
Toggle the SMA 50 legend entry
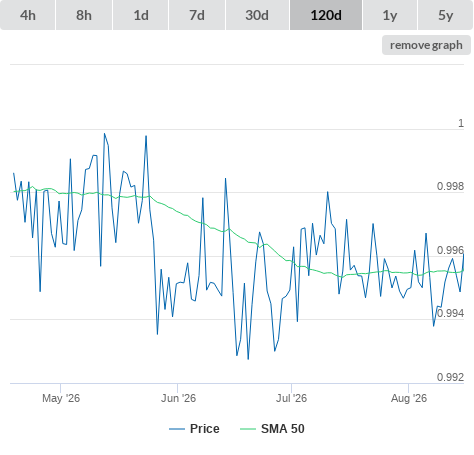click(283, 429)
